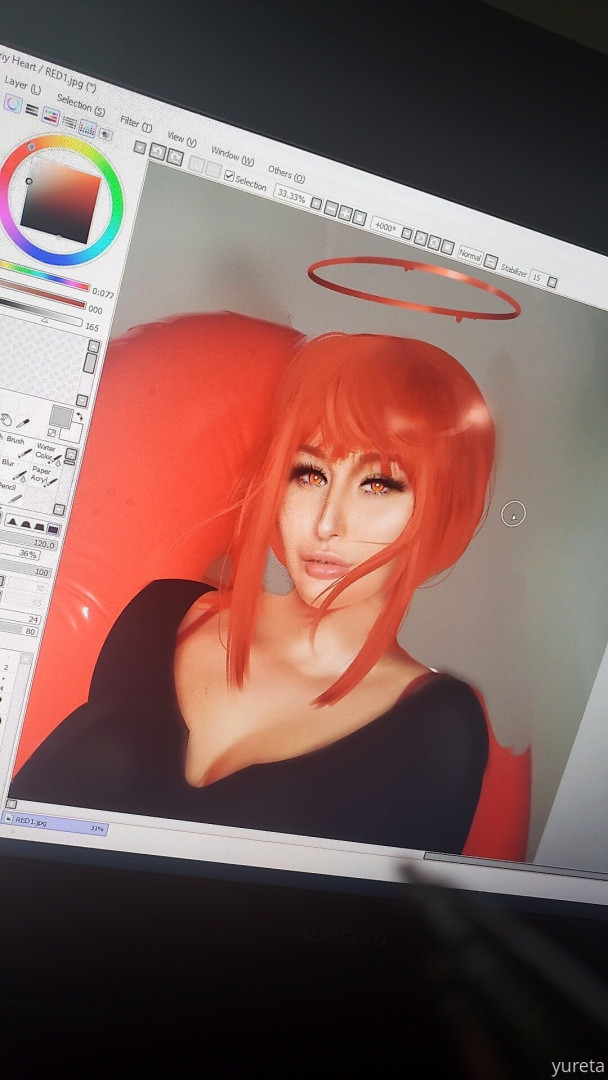Screen dimensions: 608x1080
Task: Click the redo arrow button
Action: (x=174, y=156)
